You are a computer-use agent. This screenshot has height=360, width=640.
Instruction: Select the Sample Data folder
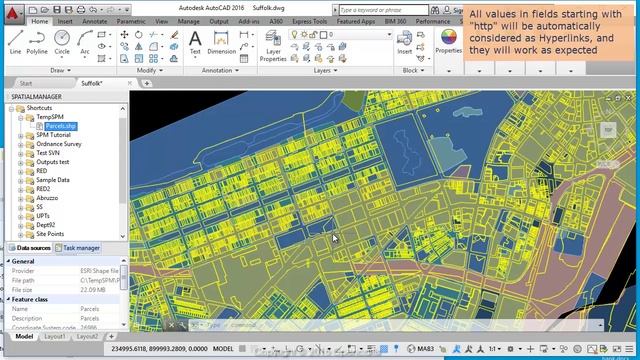pyautogui.click(x=53, y=180)
